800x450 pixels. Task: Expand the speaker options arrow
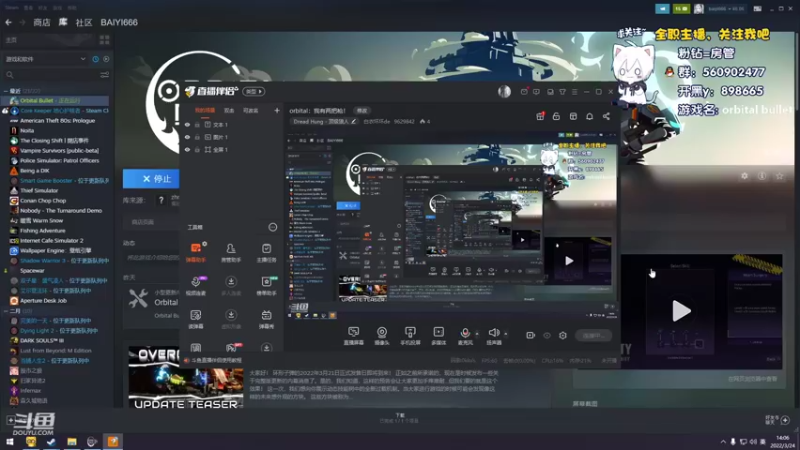506,334
